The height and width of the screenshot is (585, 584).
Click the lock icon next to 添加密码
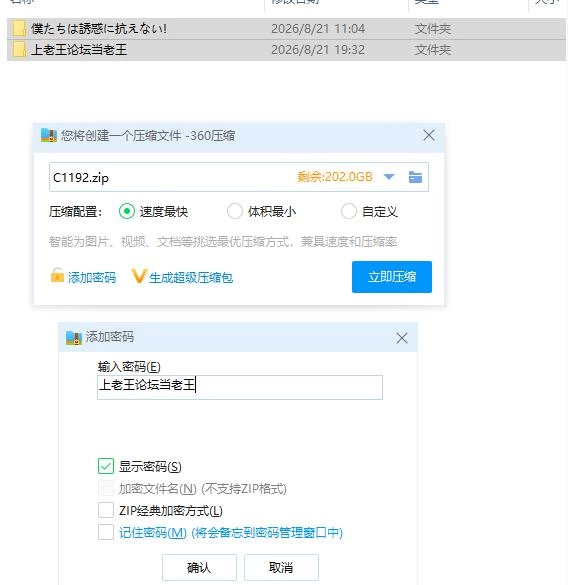coord(57,275)
